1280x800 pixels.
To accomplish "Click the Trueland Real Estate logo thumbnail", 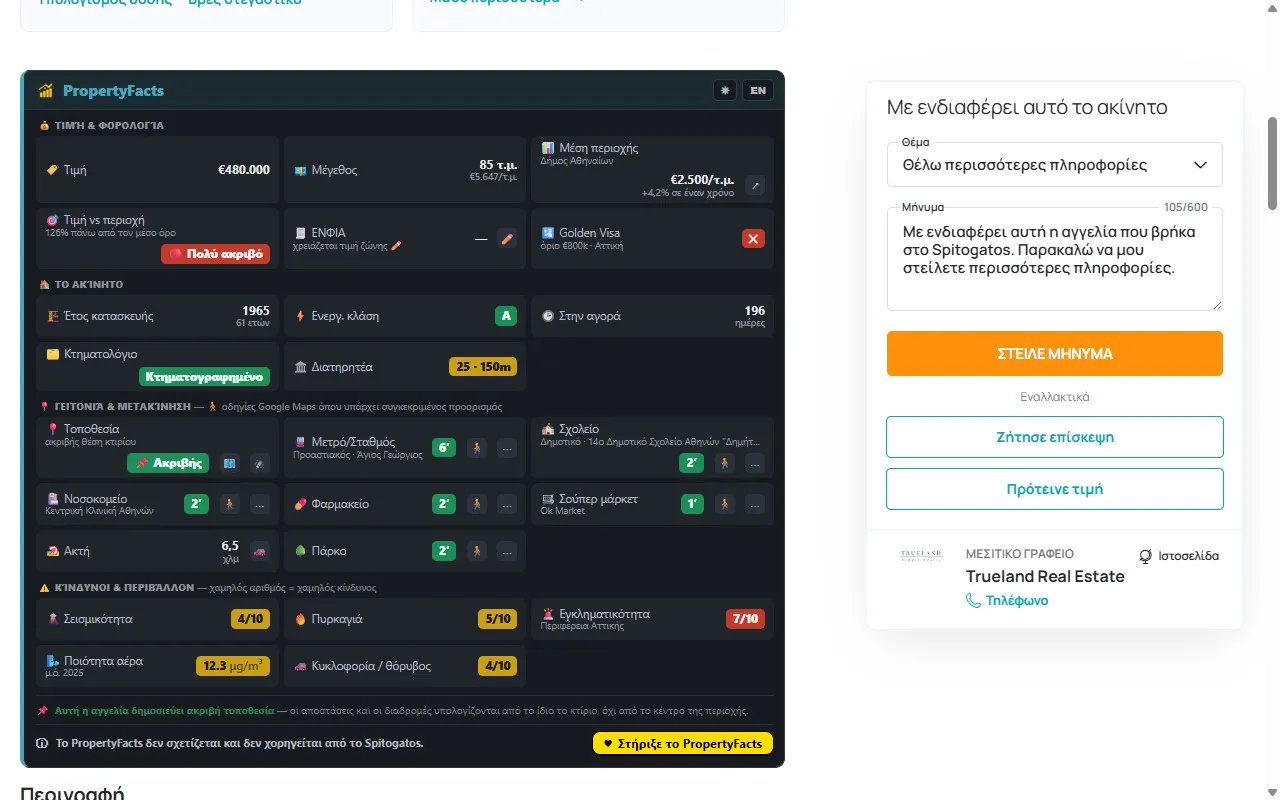I will pyautogui.click(x=921, y=555).
